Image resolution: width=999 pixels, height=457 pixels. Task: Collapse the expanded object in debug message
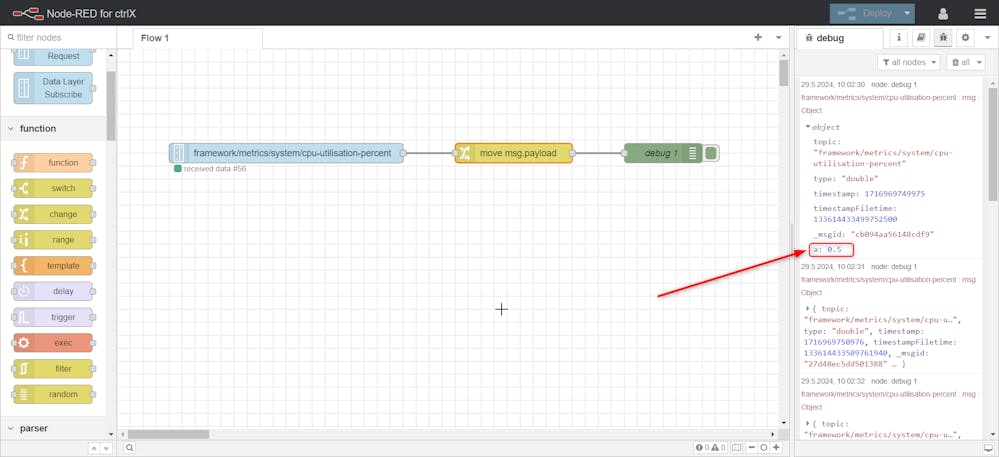coord(808,127)
